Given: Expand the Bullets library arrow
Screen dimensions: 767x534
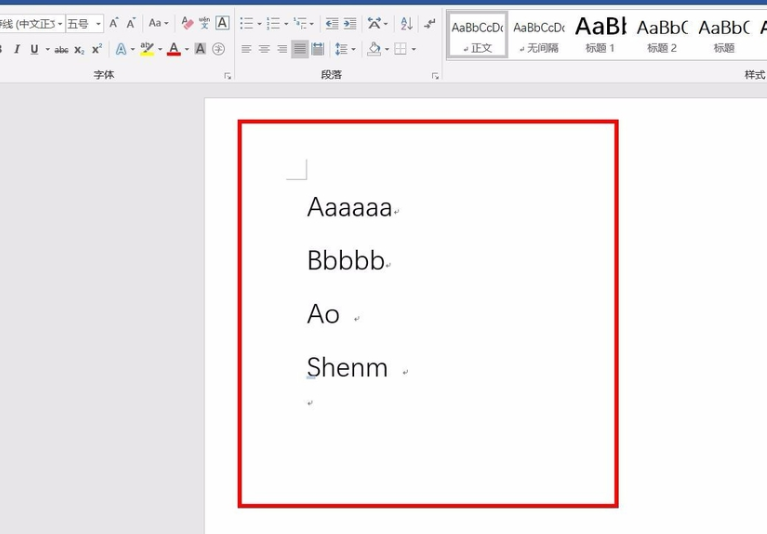Looking at the screenshot, I should pyautogui.click(x=259, y=23).
